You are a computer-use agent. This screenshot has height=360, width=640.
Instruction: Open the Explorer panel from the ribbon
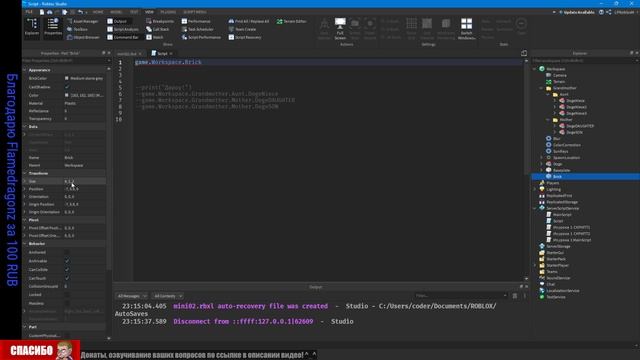pyautogui.click(x=32, y=27)
